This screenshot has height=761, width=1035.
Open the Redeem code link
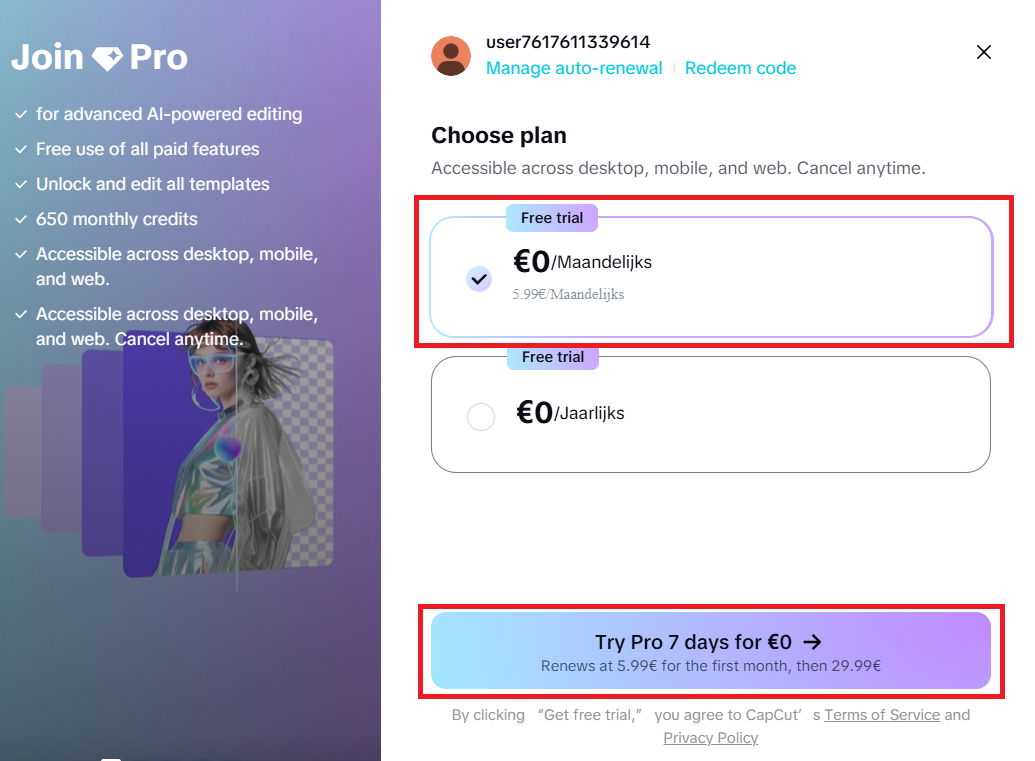point(740,68)
